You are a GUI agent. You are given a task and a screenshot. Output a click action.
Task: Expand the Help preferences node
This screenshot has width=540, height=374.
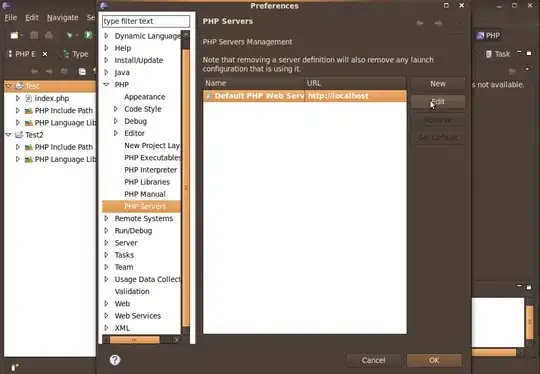(x=106, y=48)
